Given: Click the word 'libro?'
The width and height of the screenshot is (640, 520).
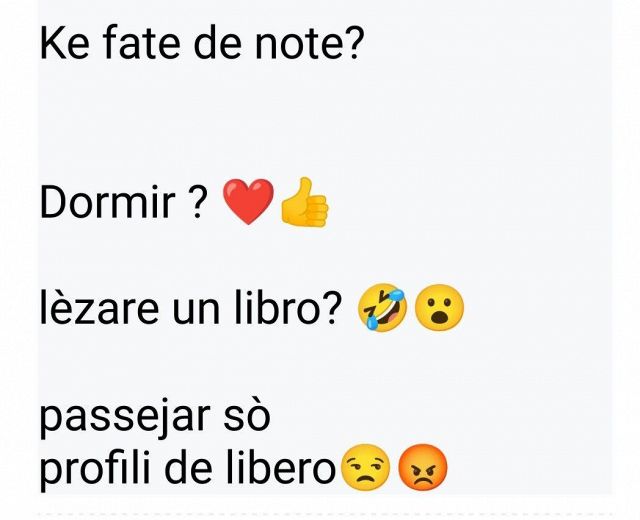Looking at the screenshot, I should 287,307.
